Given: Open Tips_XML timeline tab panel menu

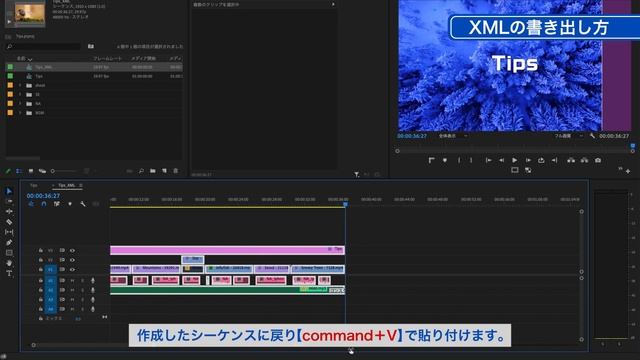Looking at the screenshot, I should click(81, 185).
